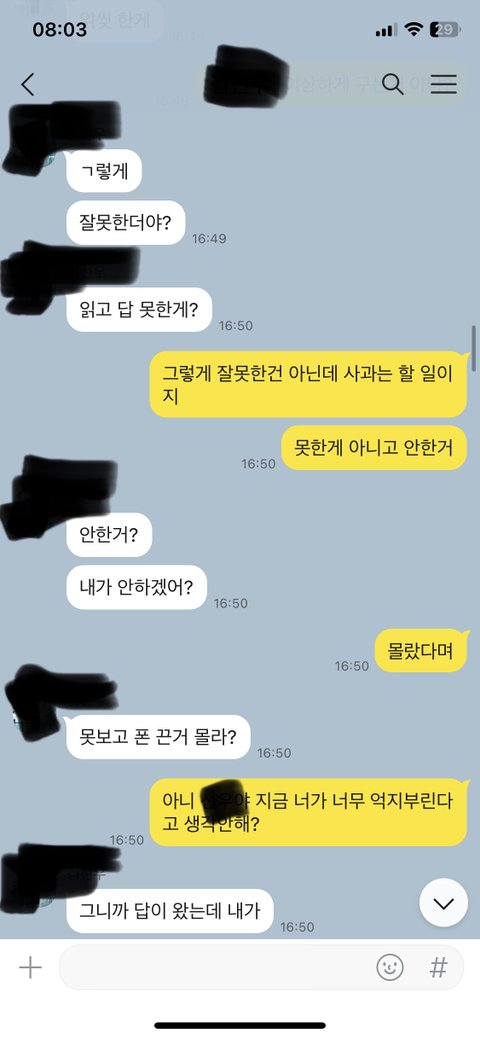Tap the message "못보고 폰 끈거 몰라?"
This screenshot has height=1039, width=480.
pyautogui.click(x=158, y=737)
